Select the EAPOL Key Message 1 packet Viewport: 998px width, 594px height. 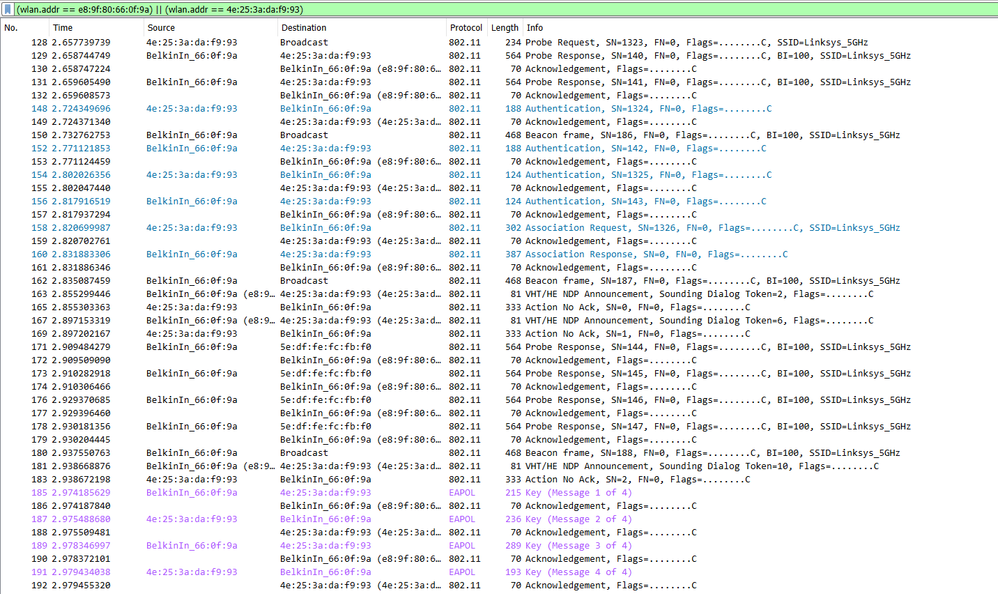coord(300,494)
